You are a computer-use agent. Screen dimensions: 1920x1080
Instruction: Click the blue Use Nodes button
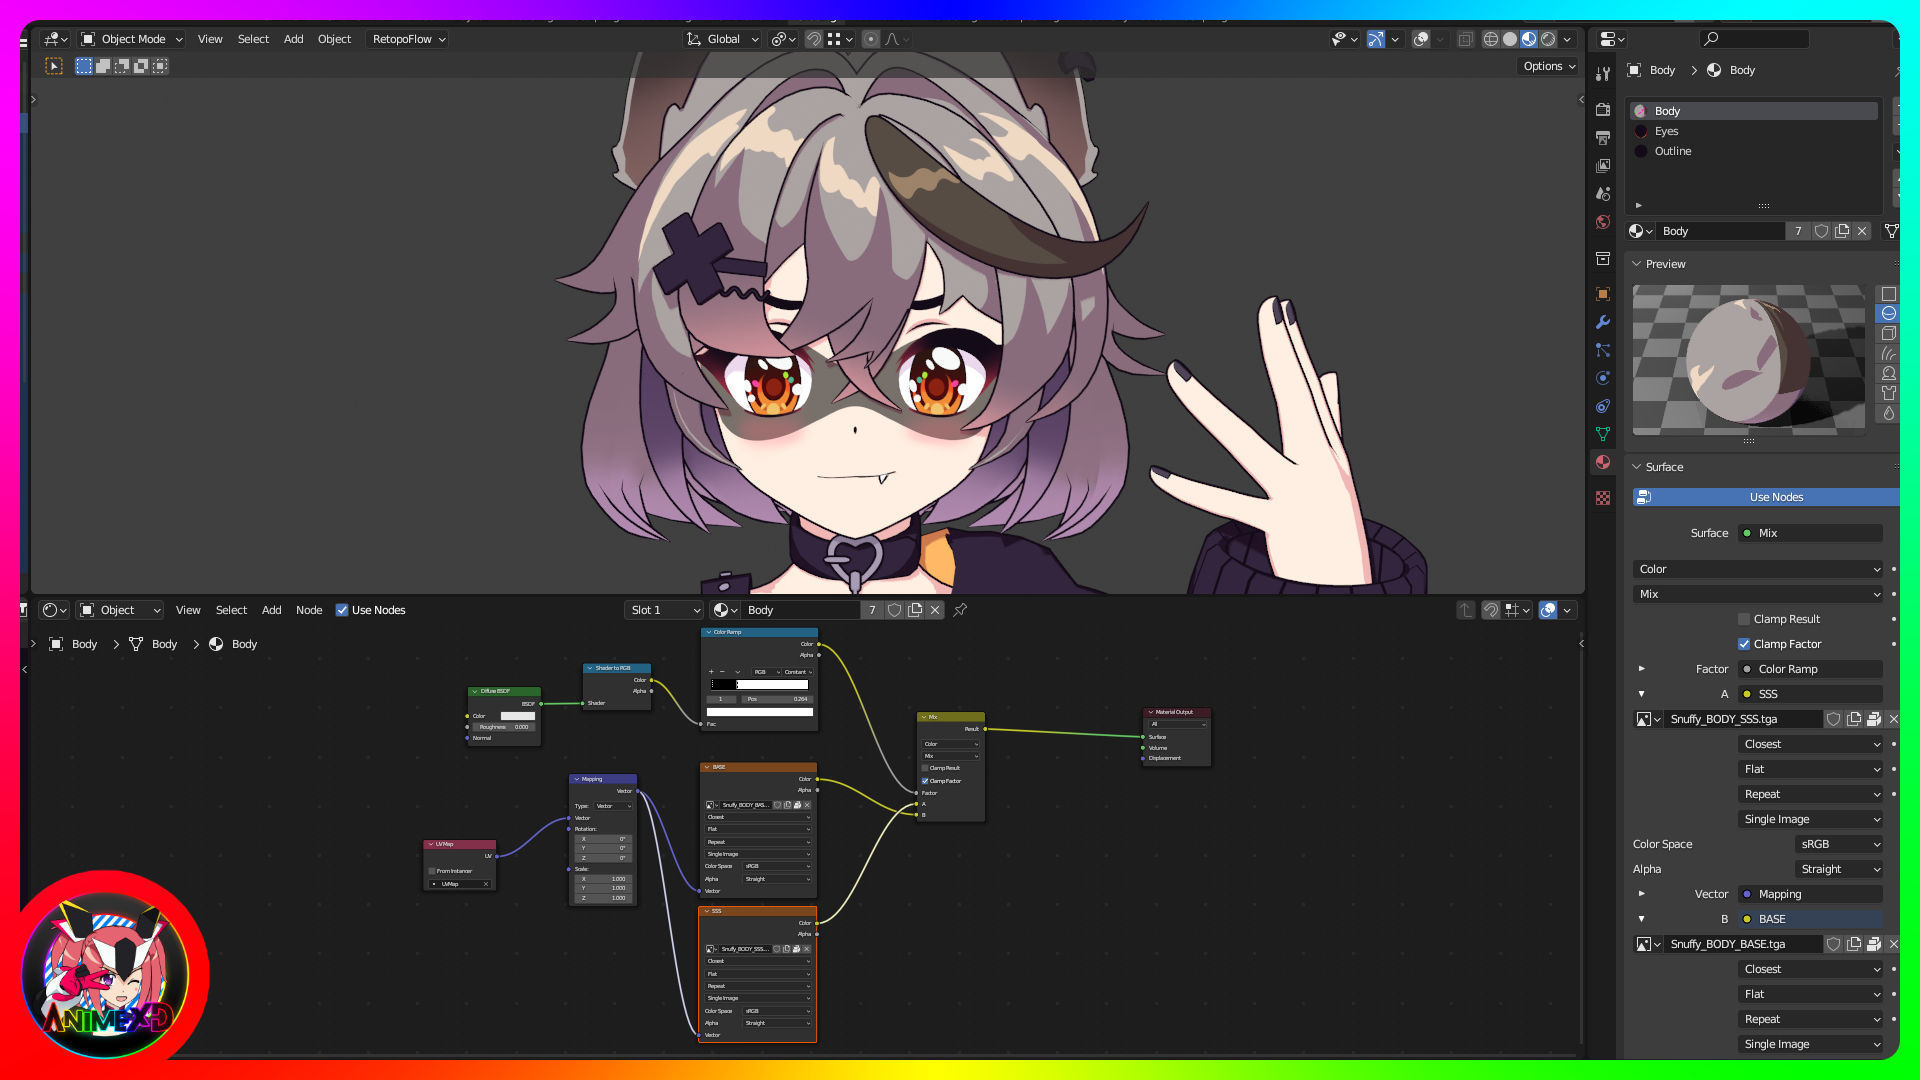(x=1775, y=497)
